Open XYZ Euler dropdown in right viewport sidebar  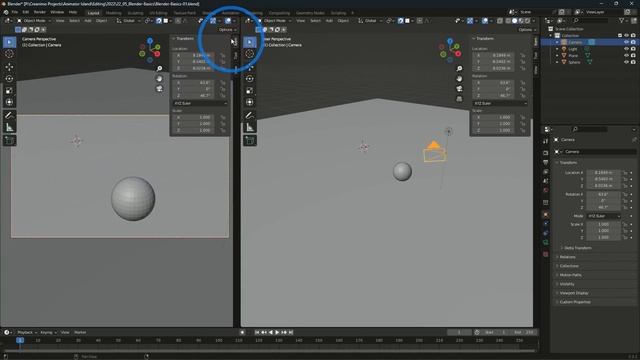(x=500, y=103)
